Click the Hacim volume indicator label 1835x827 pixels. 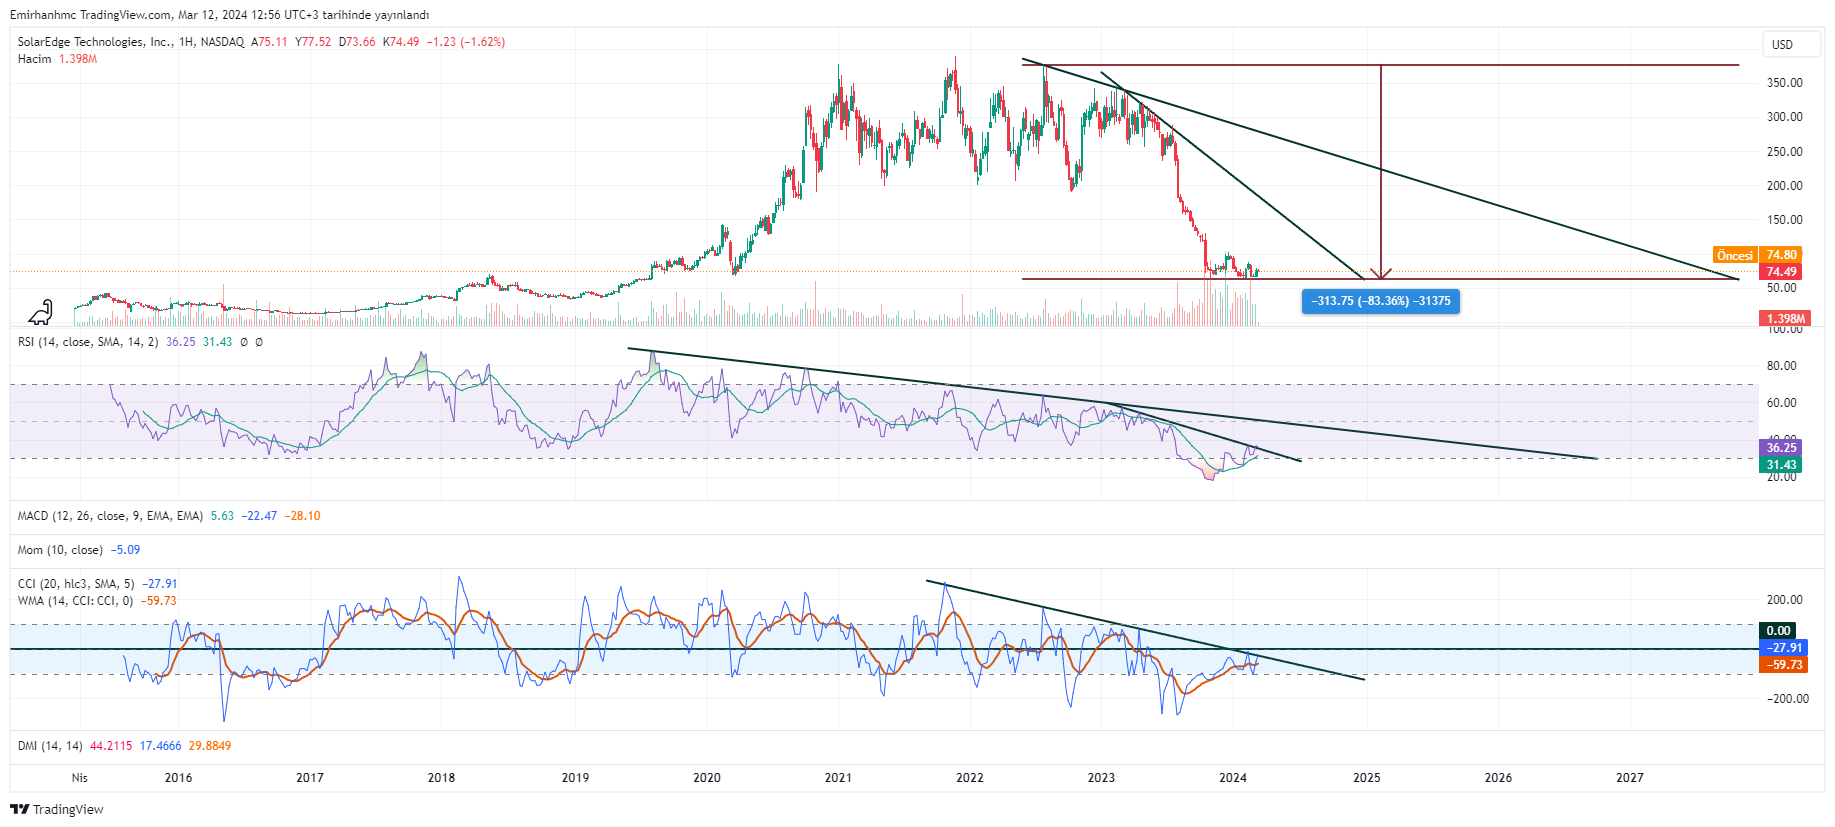[x=34, y=59]
